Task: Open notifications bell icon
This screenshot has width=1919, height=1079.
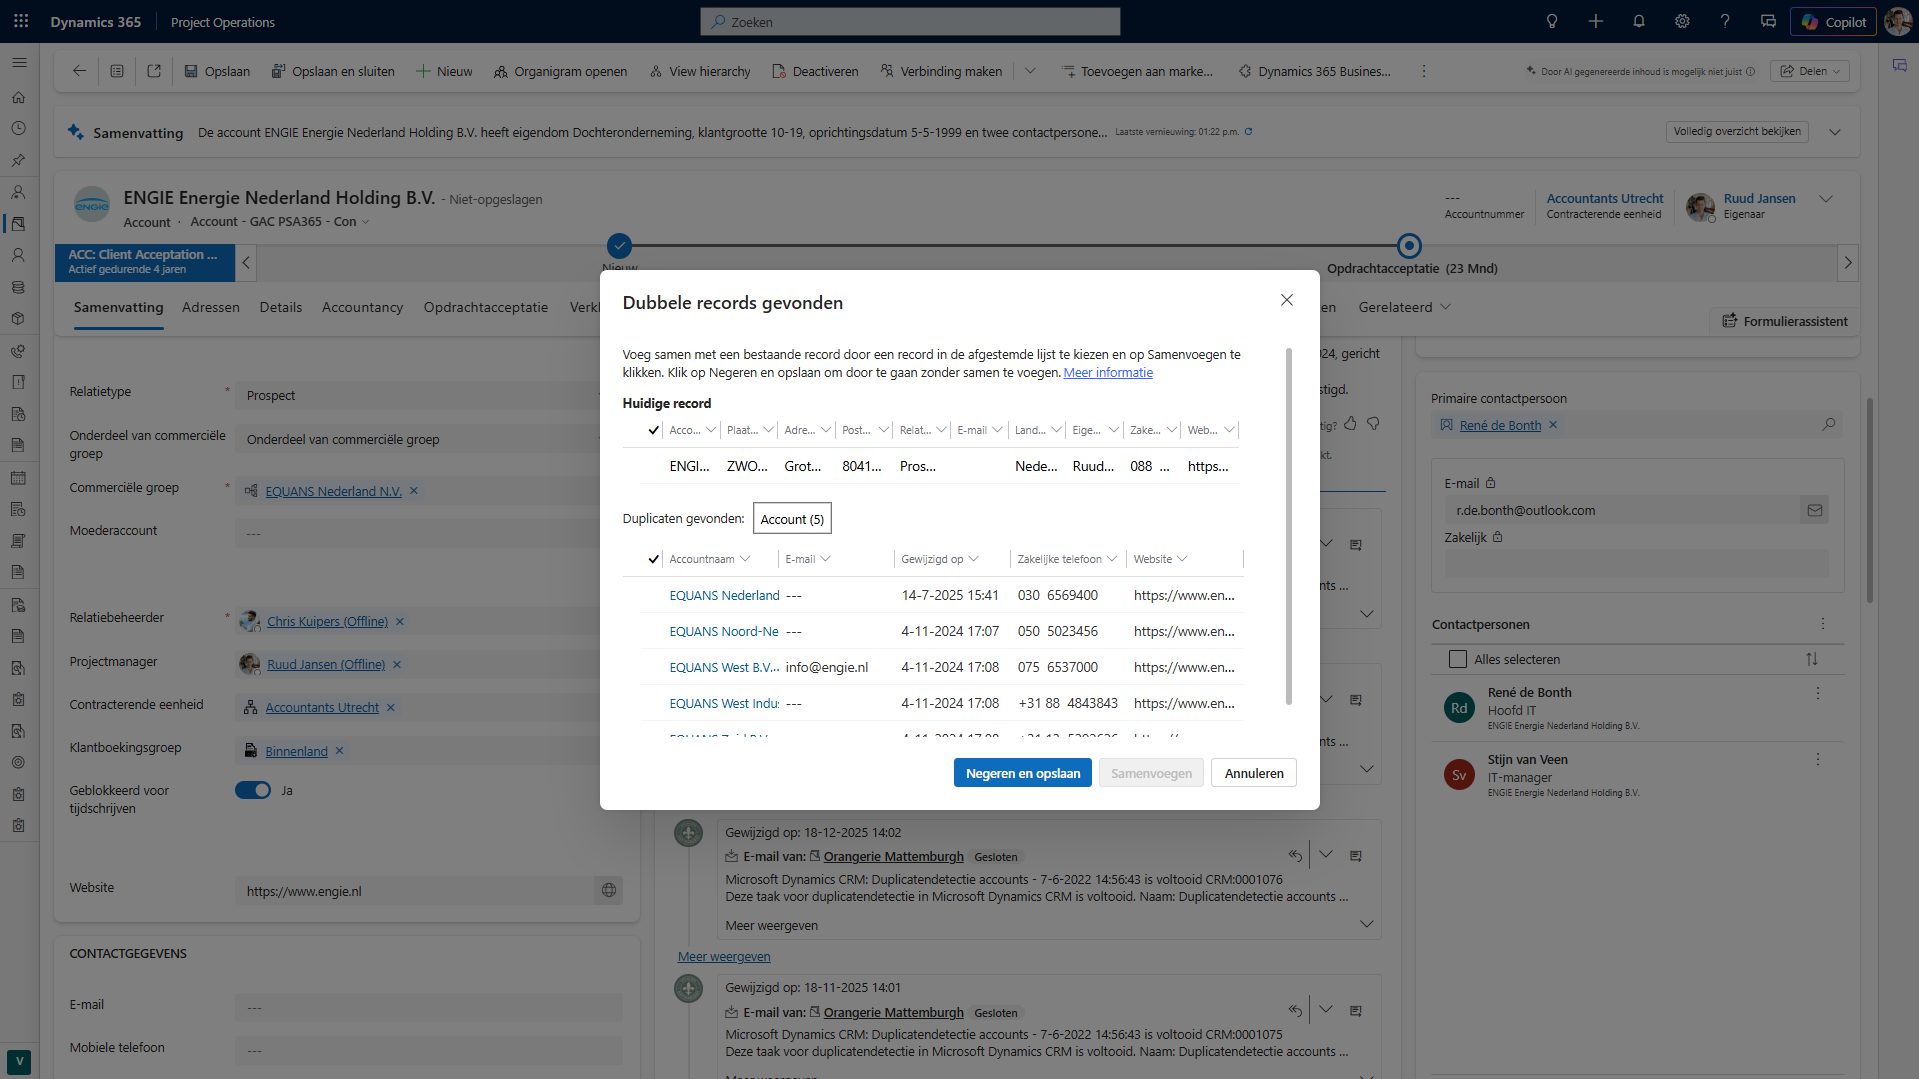Action: click(x=1638, y=22)
